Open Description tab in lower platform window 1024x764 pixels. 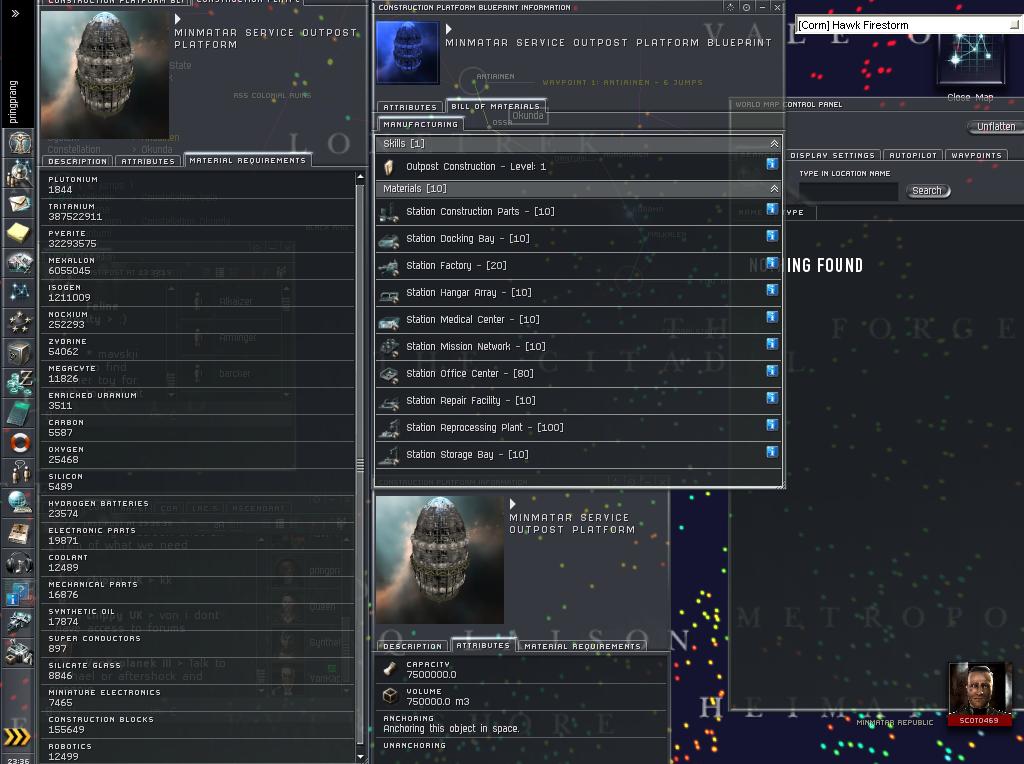click(x=412, y=646)
